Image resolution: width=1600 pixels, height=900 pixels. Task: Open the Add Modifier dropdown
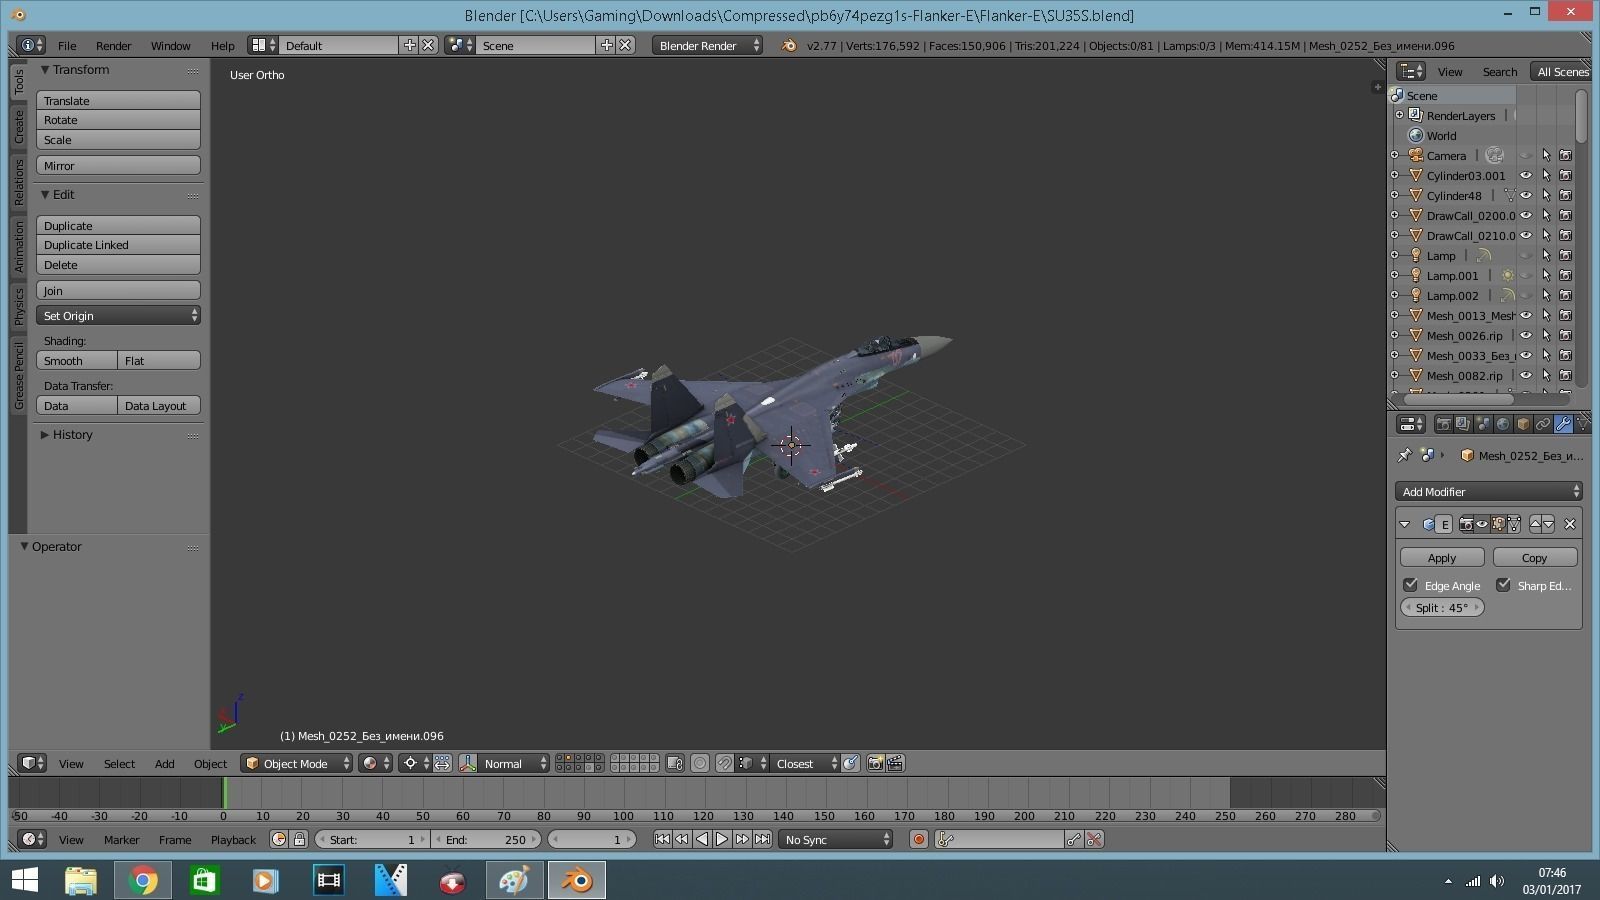click(1489, 491)
